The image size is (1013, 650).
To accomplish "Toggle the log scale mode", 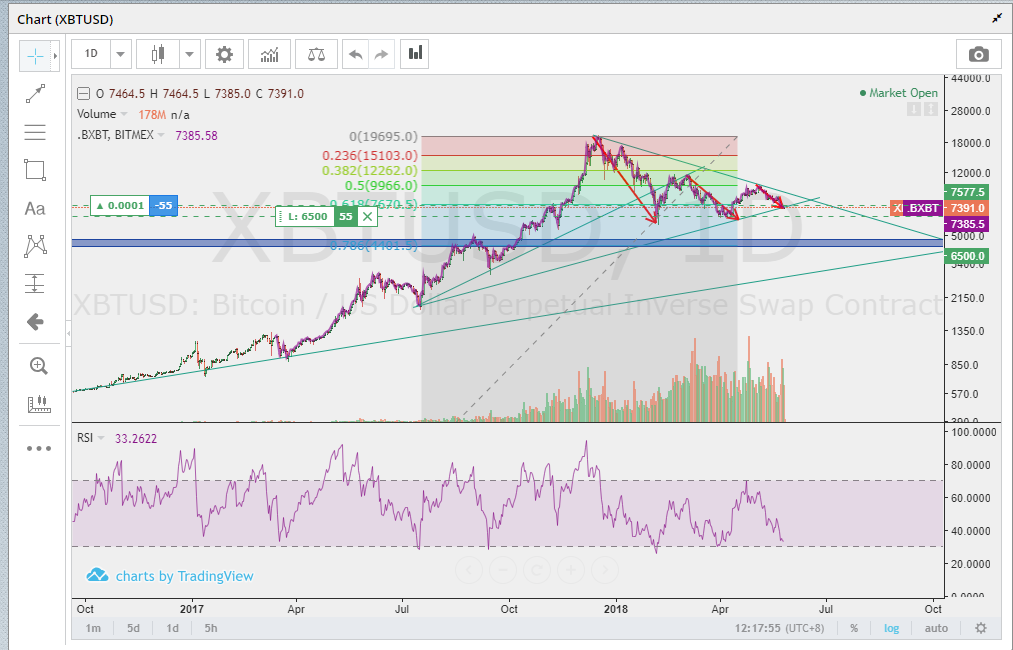I will 892,628.
